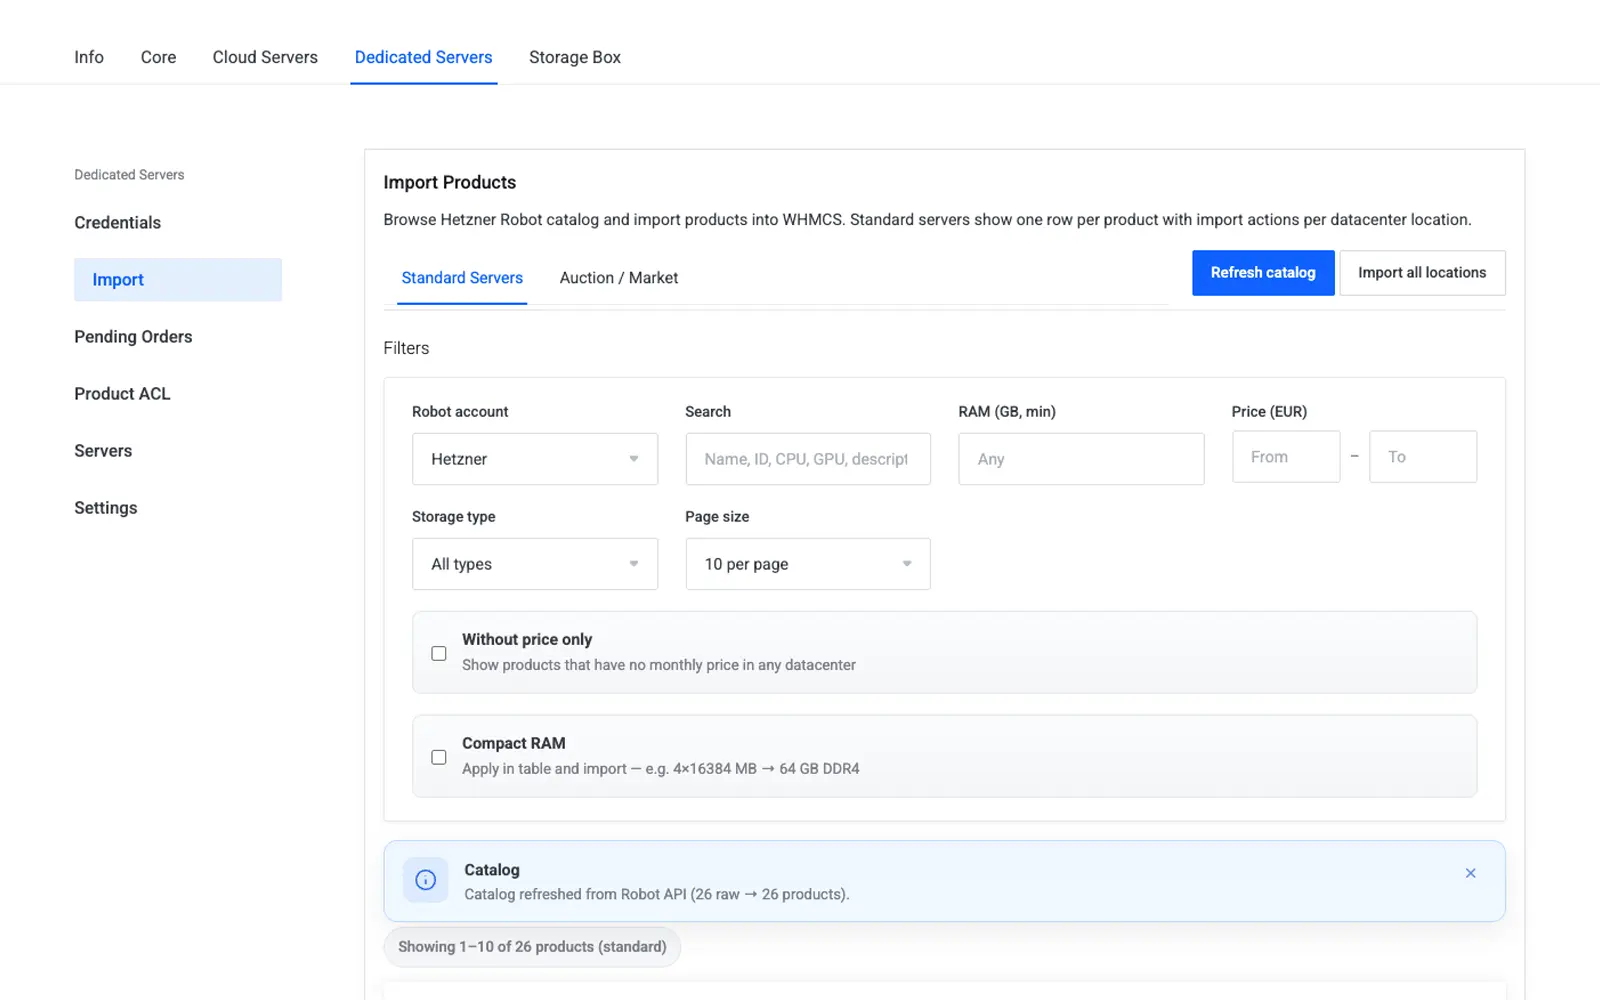
Task: Open the Robot account dropdown
Action: 535,459
